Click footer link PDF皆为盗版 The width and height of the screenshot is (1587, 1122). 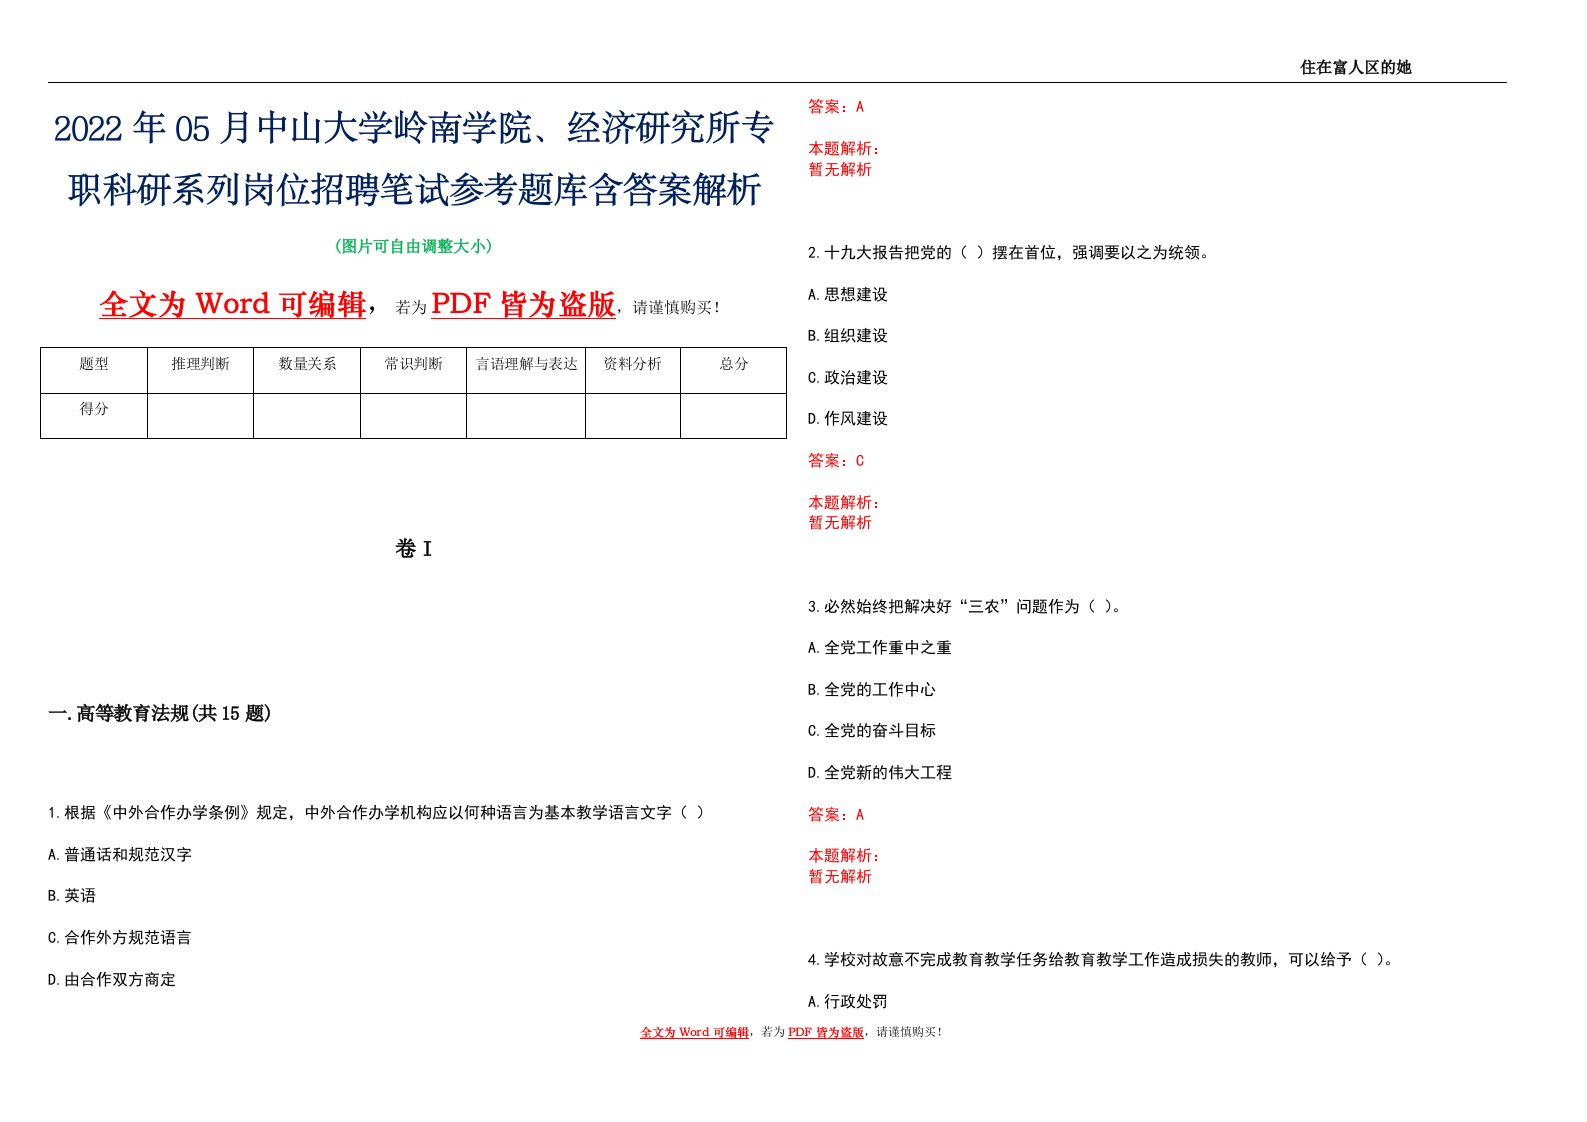[826, 1032]
